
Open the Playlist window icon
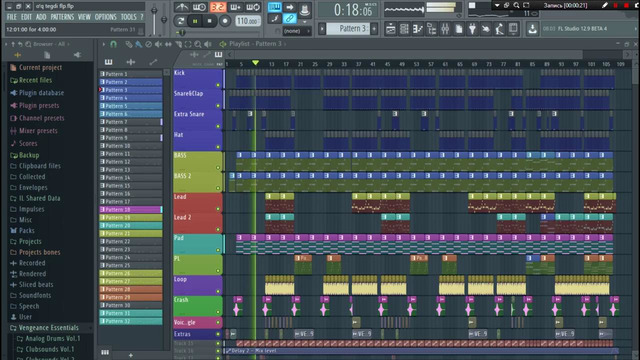pyautogui.click(x=391, y=29)
